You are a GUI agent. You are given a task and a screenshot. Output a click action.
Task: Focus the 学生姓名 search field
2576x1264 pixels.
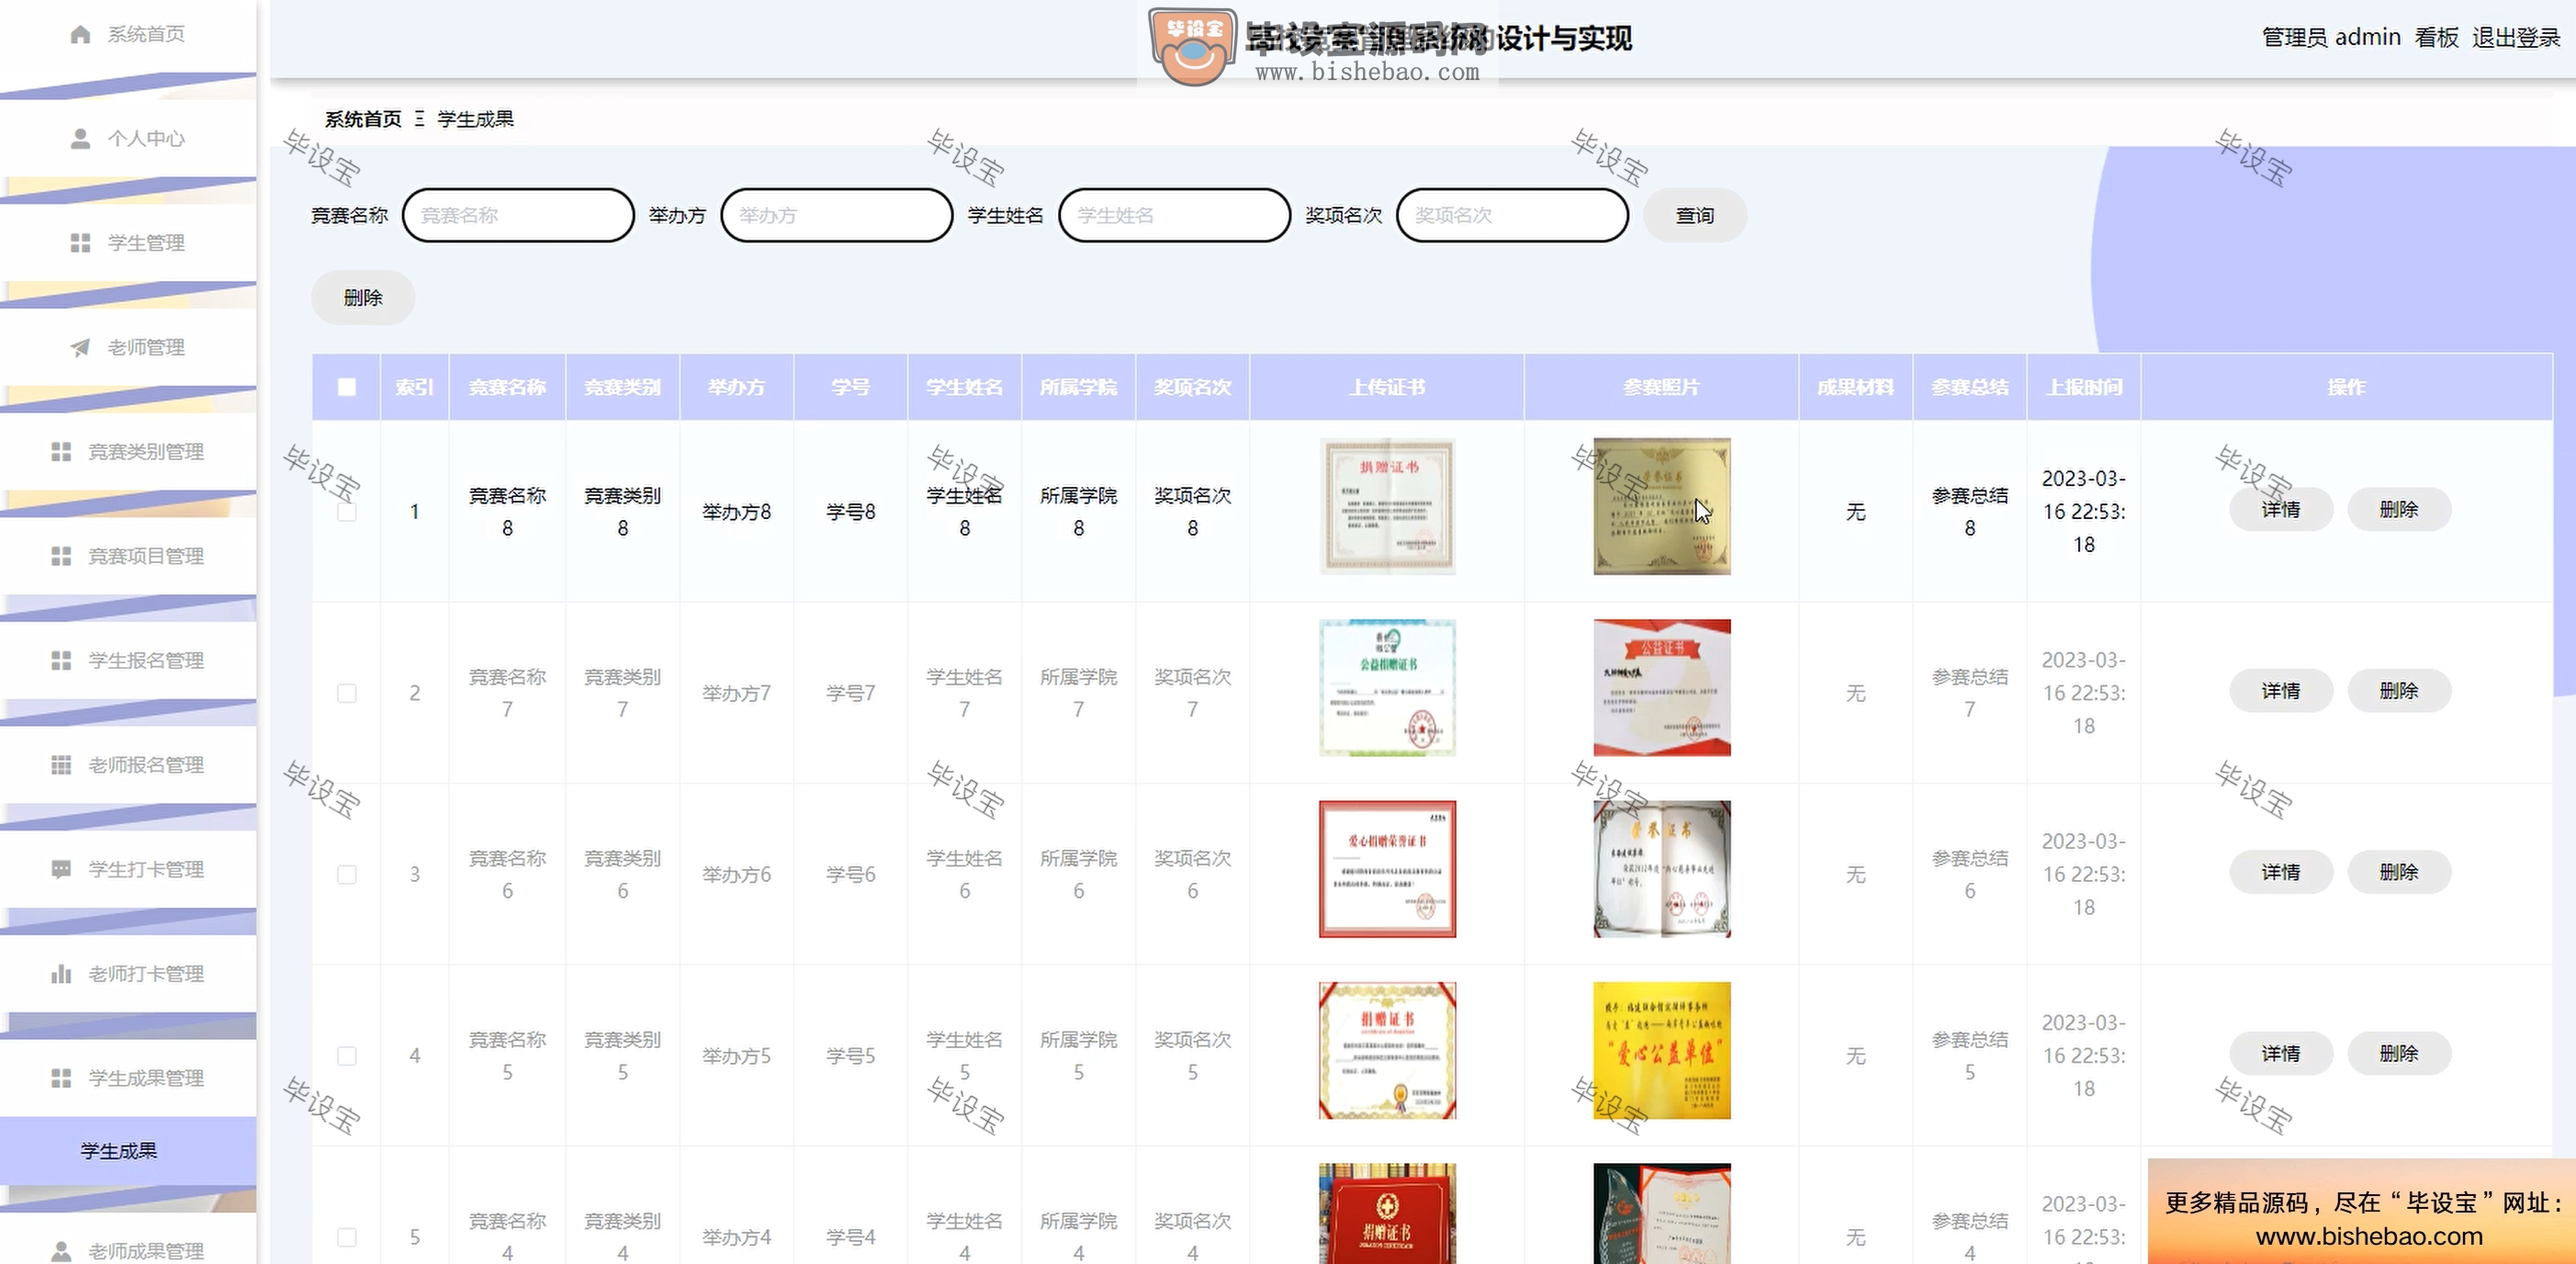(1174, 215)
